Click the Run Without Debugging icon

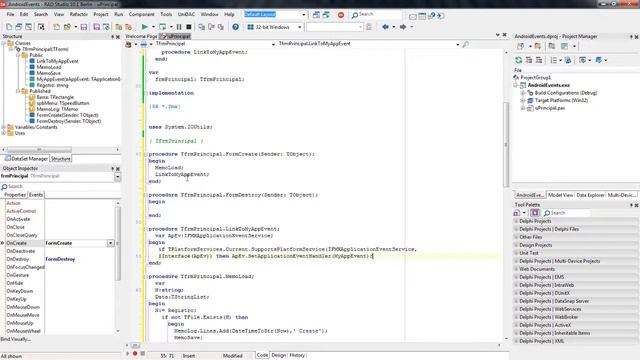162,27
